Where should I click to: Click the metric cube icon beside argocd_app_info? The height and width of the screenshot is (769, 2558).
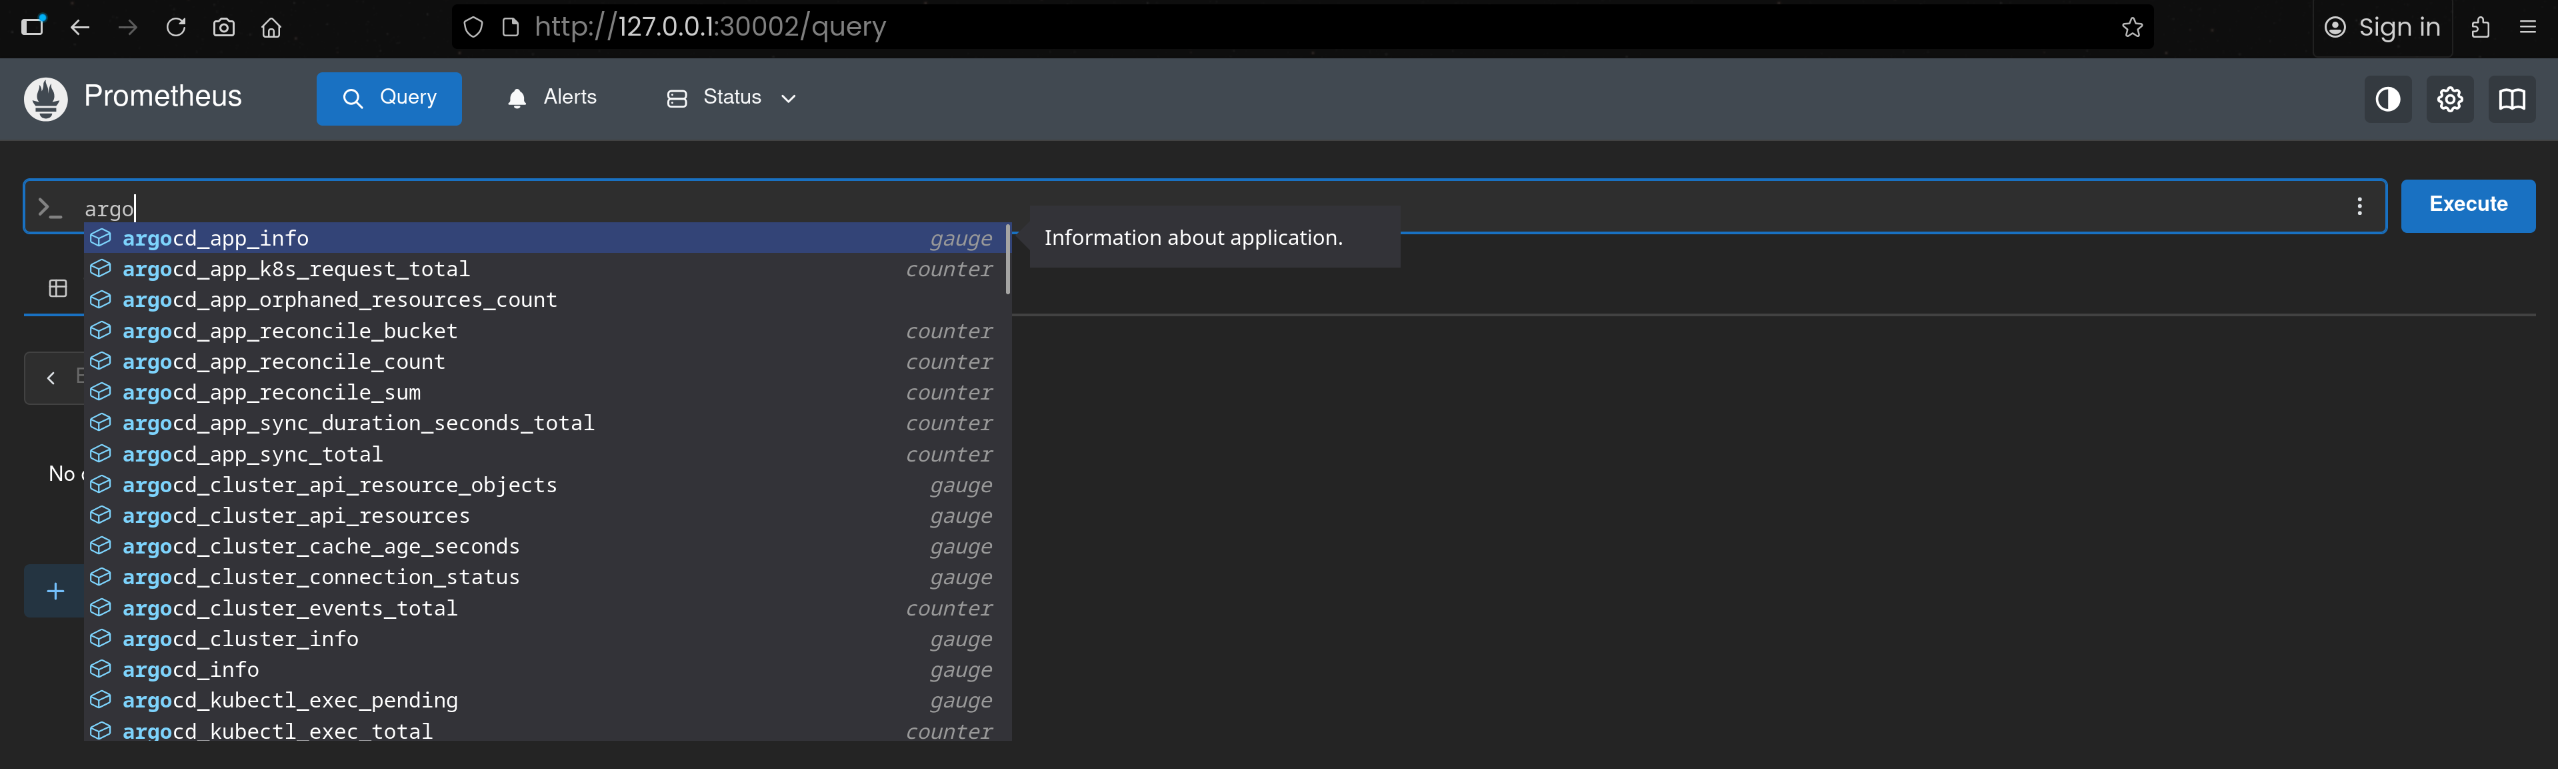(x=101, y=238)
